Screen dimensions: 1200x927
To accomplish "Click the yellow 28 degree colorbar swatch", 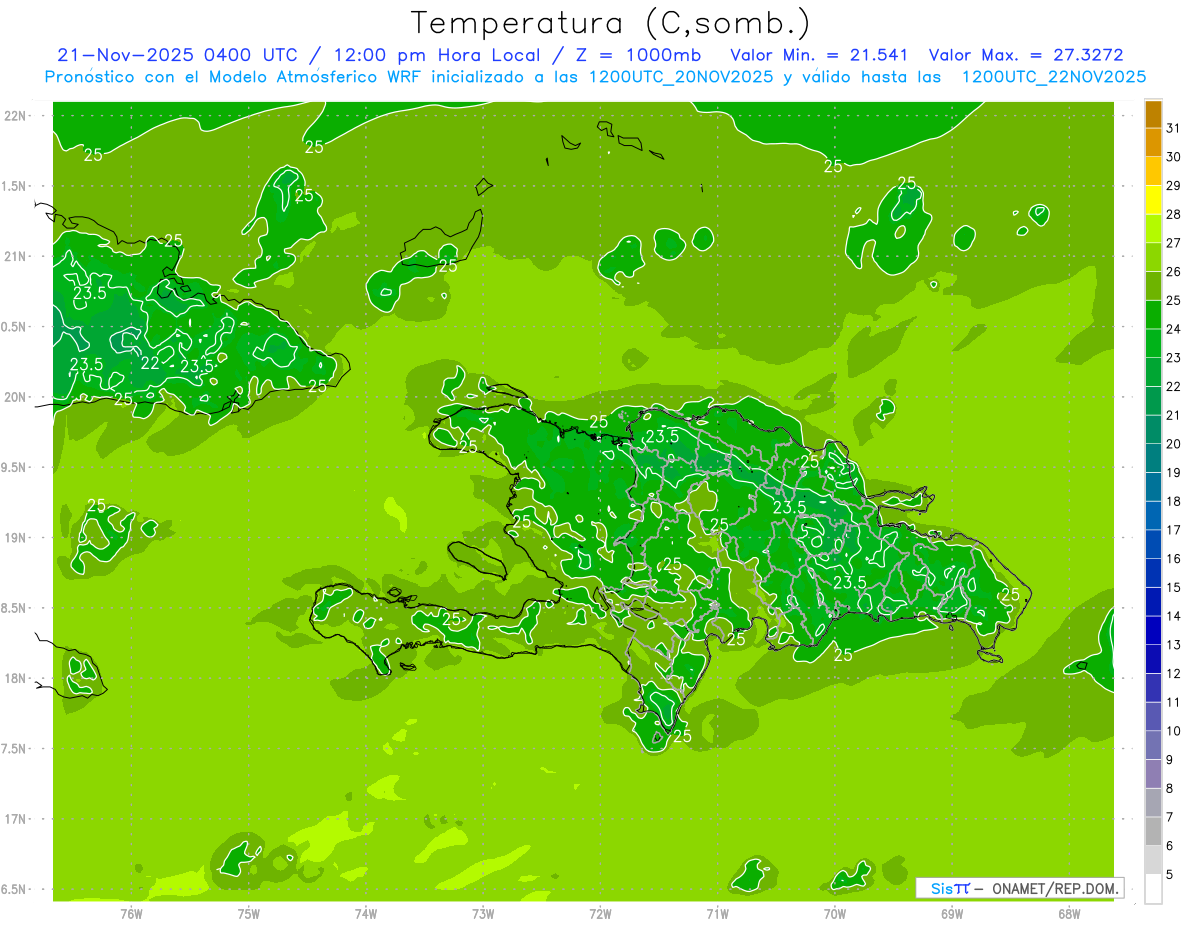I will pyautogui.click(x=1153, y=200).
